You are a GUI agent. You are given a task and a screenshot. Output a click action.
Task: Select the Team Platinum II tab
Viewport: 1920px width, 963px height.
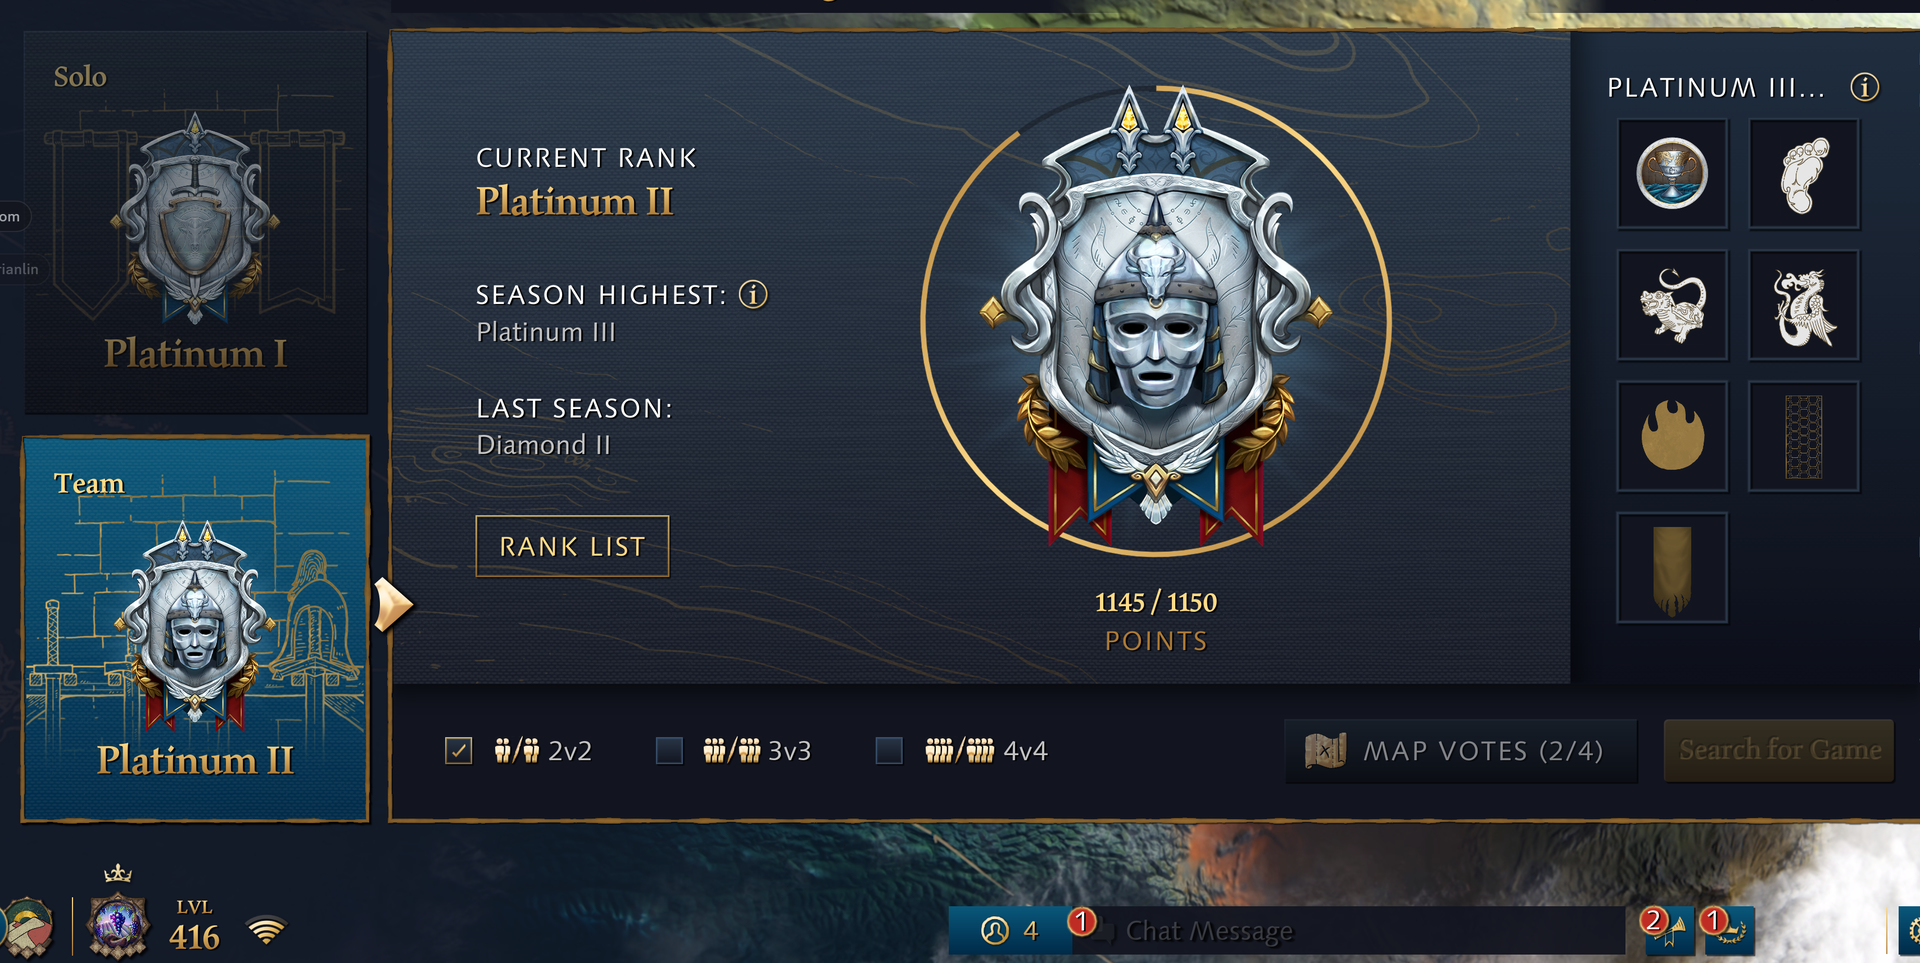[196, 629]
